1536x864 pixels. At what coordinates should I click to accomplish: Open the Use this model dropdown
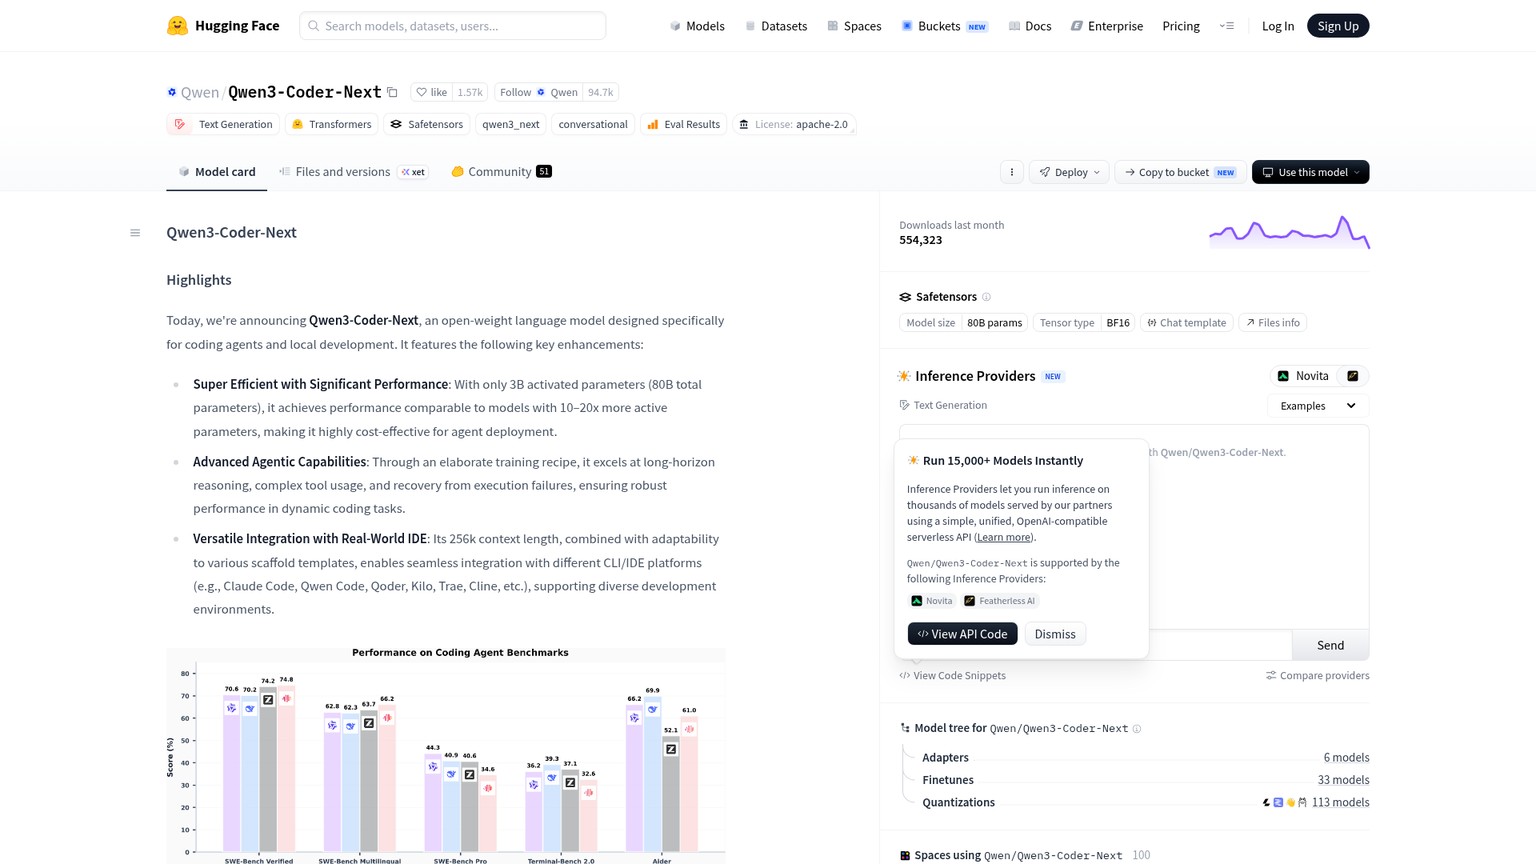[1310, 172]
